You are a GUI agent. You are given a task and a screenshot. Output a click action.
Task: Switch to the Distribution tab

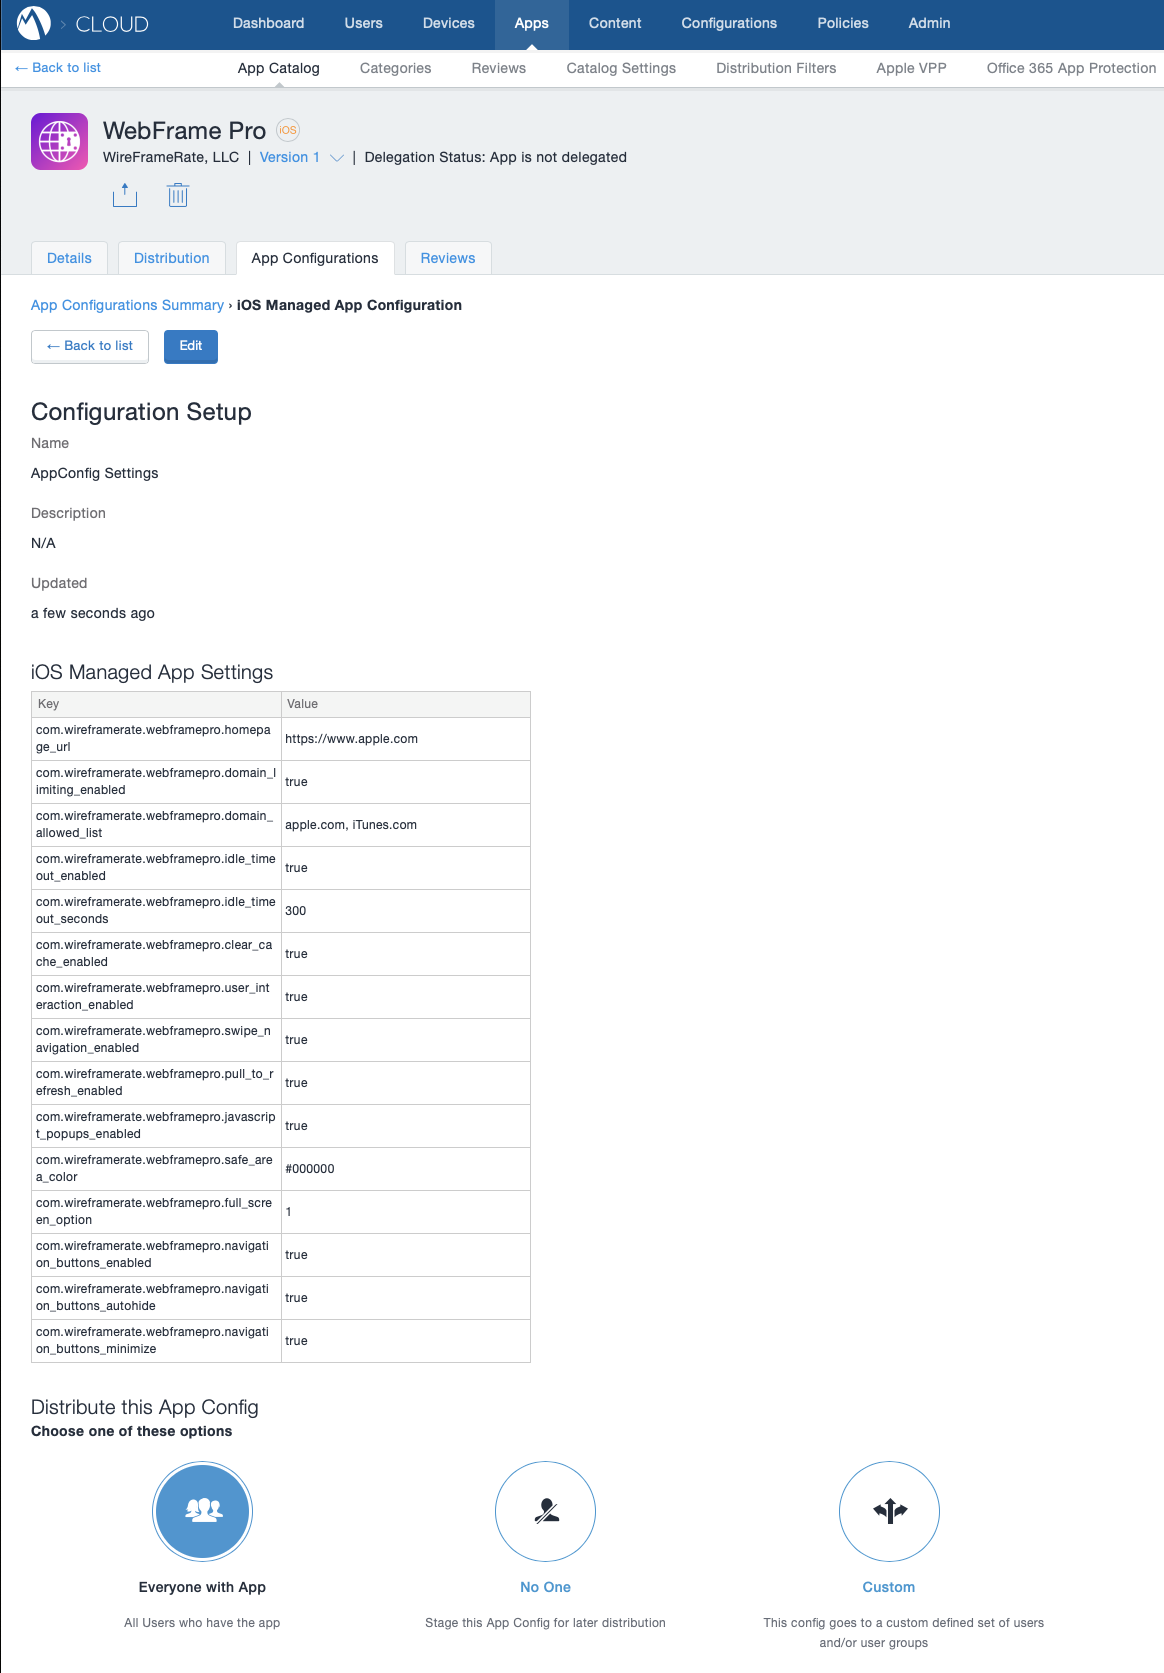coord(172,258)
